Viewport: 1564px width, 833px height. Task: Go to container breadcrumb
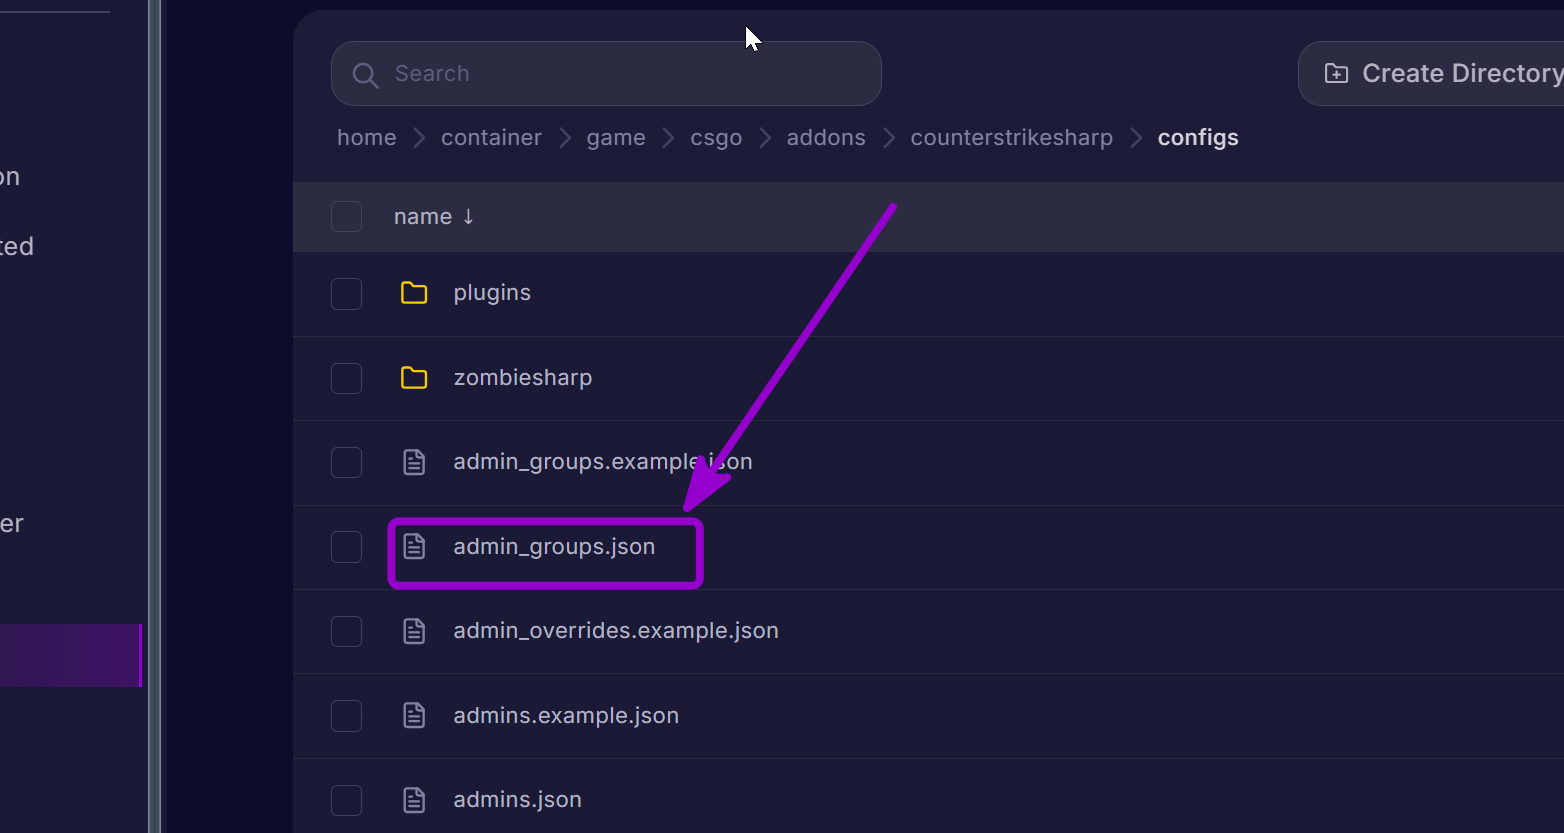491,138
